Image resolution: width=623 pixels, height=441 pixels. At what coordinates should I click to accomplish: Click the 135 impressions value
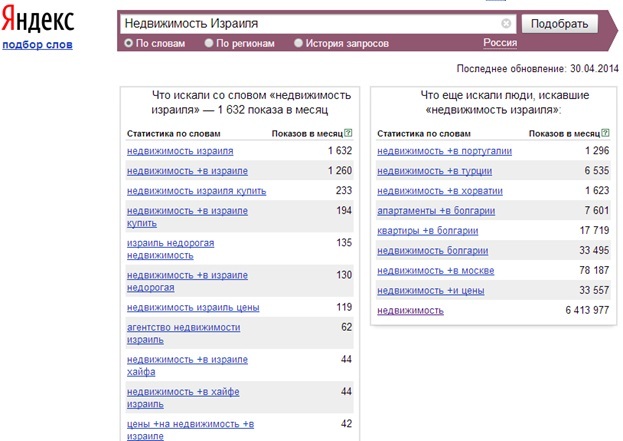pos(344,242)
